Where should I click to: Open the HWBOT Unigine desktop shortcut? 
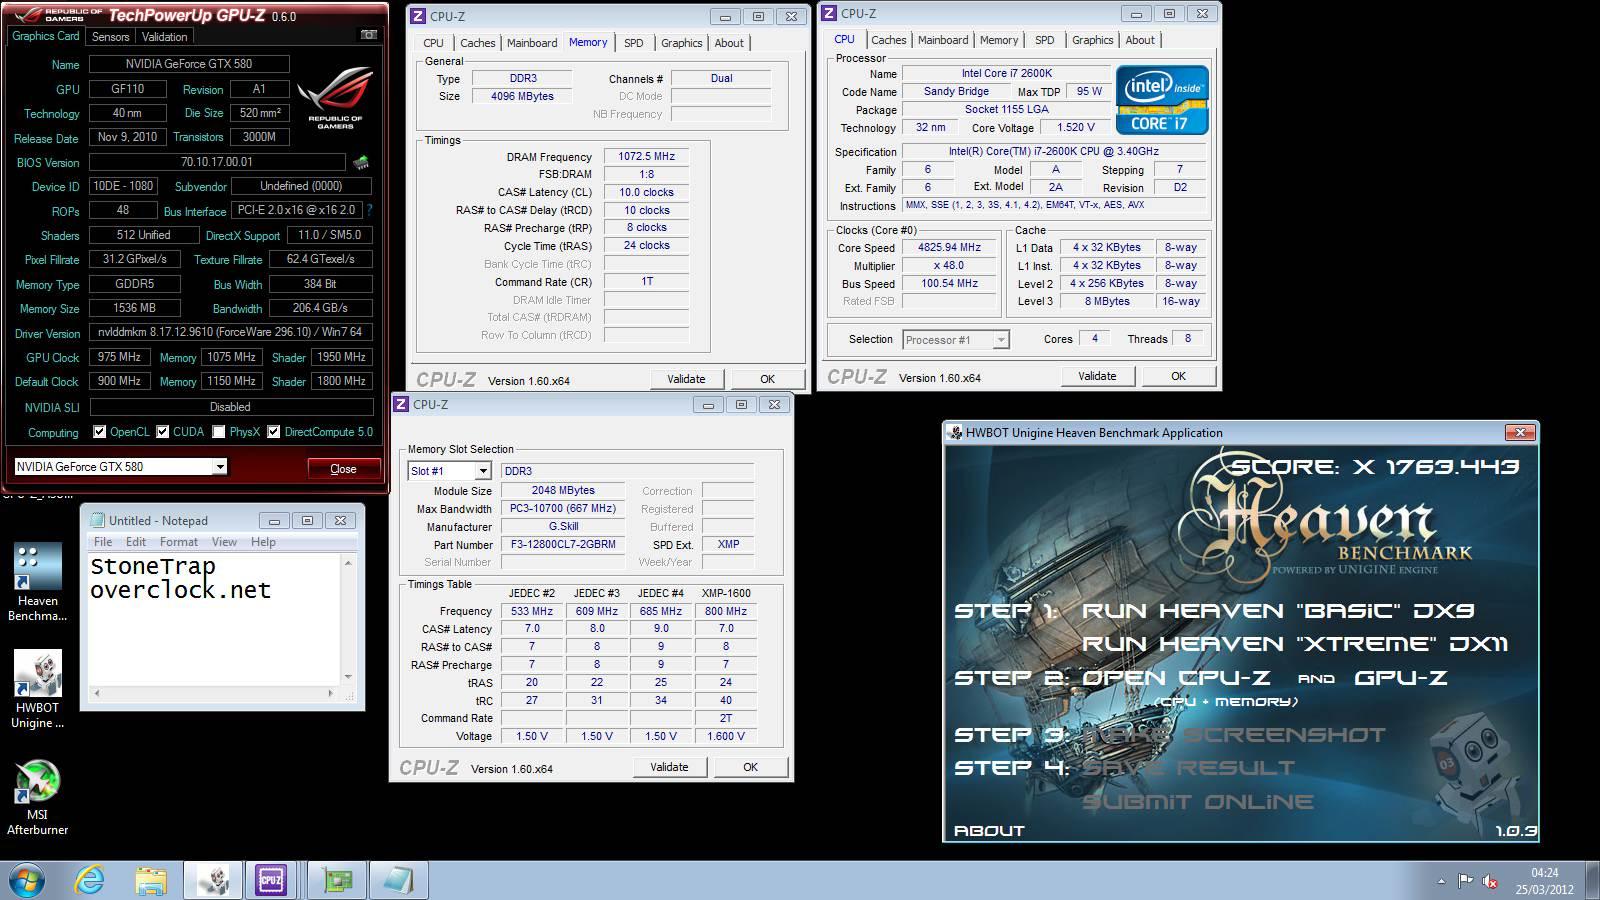coord(37,690)
